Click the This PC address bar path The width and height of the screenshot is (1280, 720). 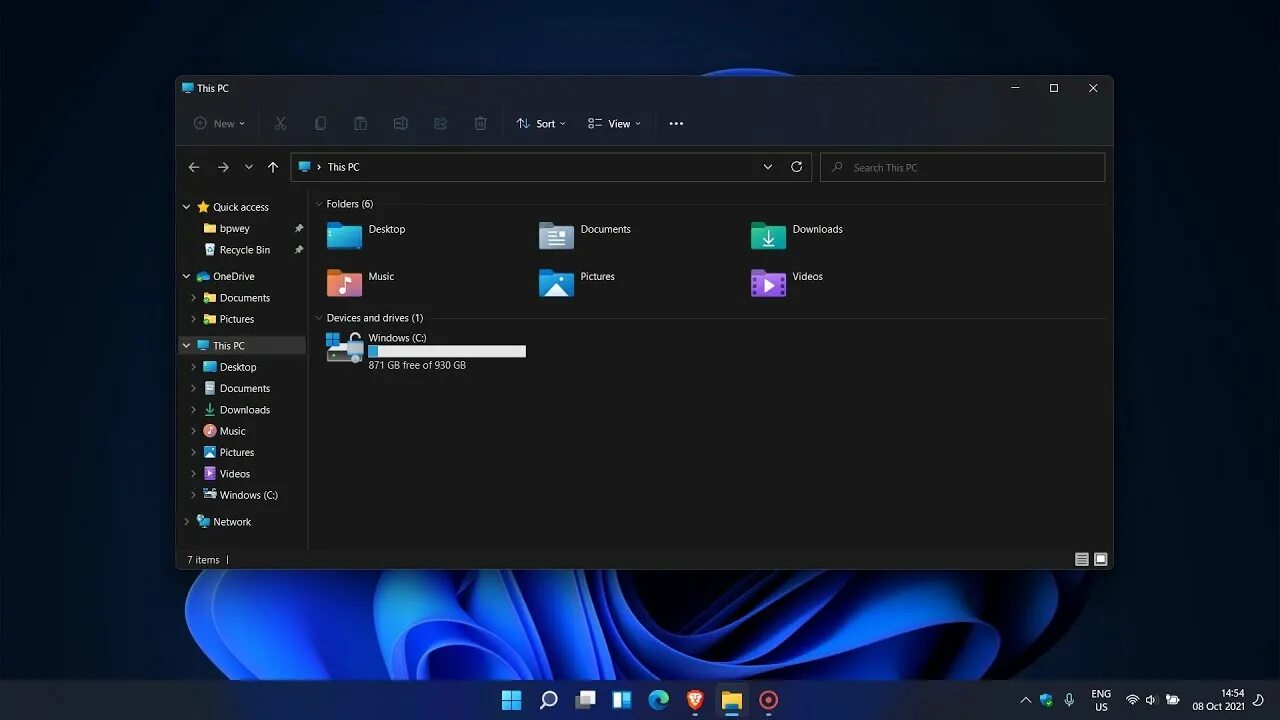point(343,167)
